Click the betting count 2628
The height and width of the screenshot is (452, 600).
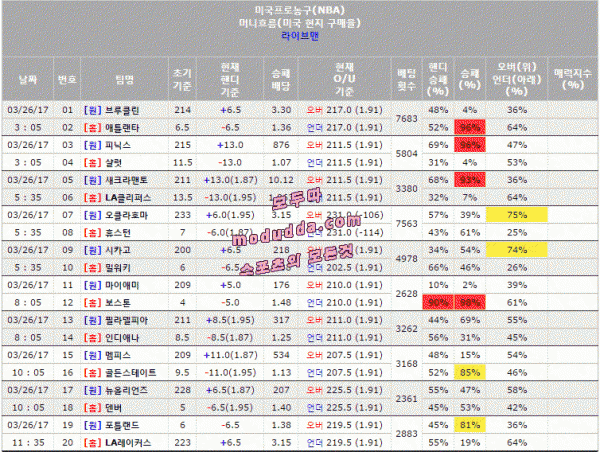coord(406,294)
